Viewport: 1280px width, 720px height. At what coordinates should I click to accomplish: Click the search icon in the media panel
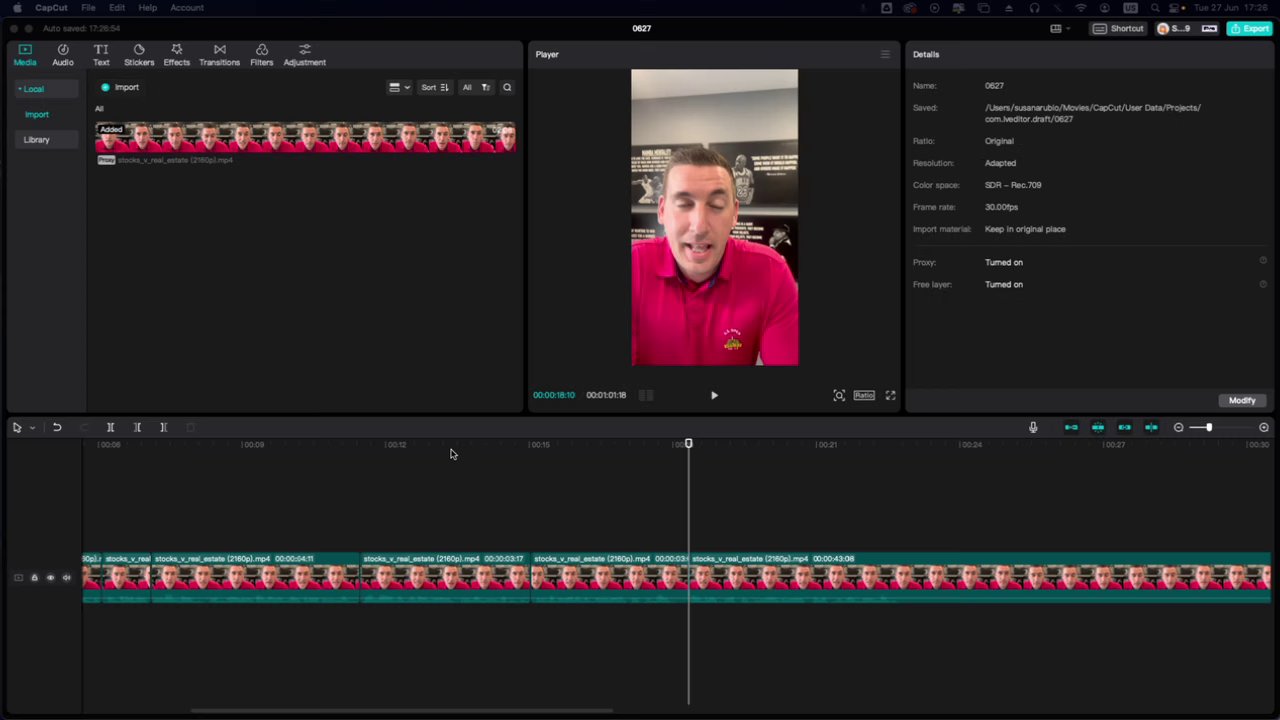(x=507, y=87)
